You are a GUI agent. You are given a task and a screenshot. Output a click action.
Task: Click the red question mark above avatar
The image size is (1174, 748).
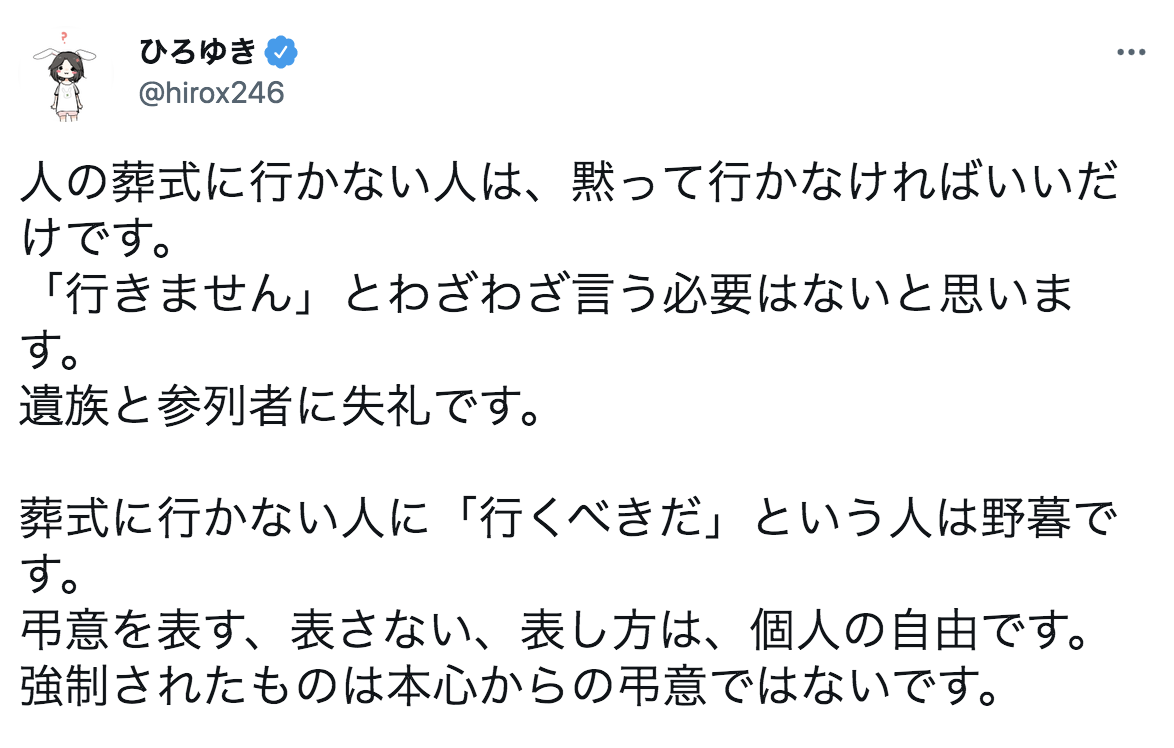(x=64, y=37)
